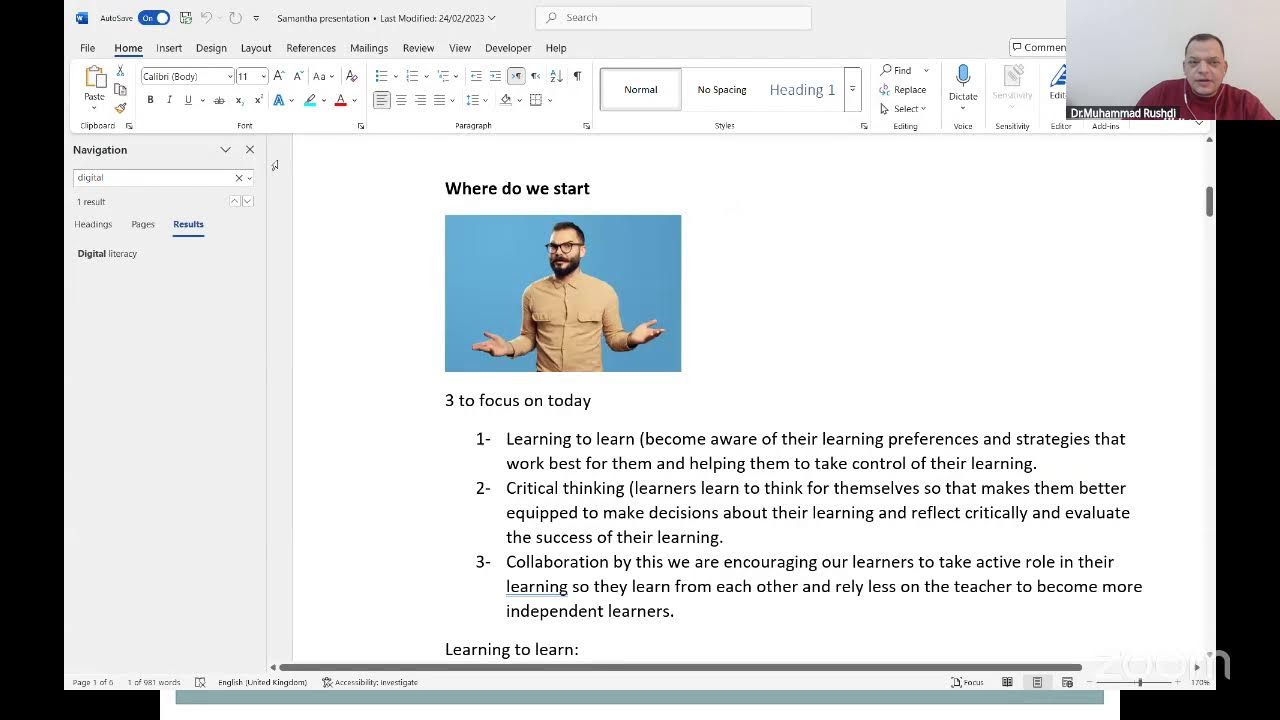Screen dimensions: 1280x720
Task: Sort text using the A-Z sort icon
Action: pos(557,76)
